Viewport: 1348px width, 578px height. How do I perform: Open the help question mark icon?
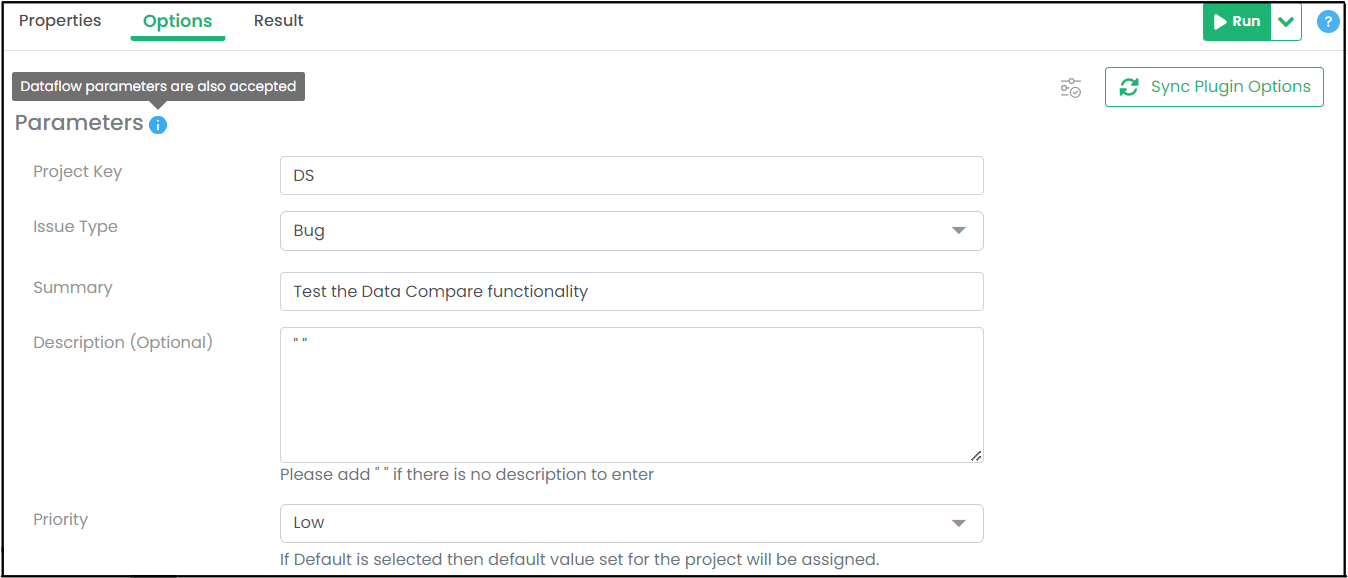point(1327,21)
